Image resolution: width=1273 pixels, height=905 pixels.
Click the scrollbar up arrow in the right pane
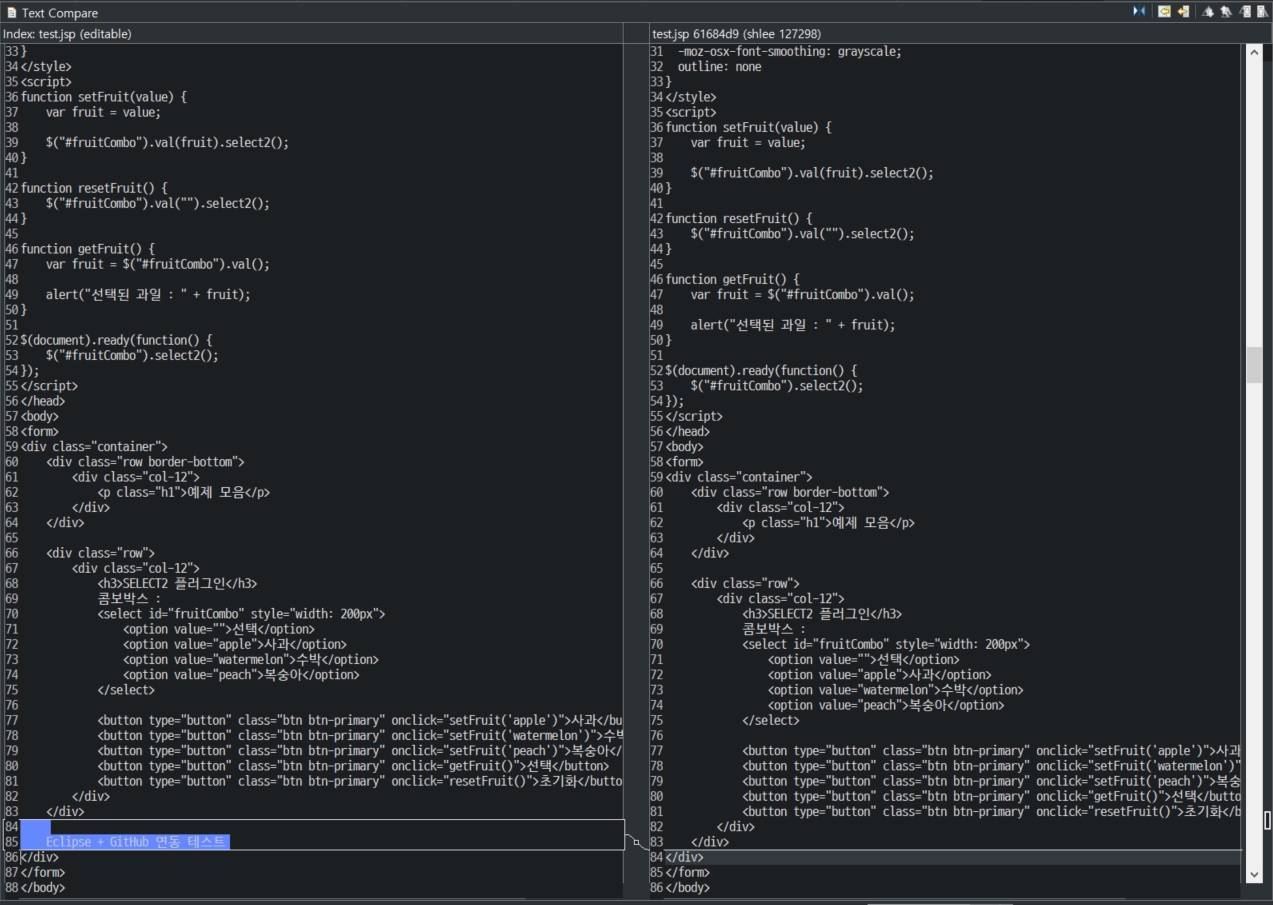pos(1254,52)
